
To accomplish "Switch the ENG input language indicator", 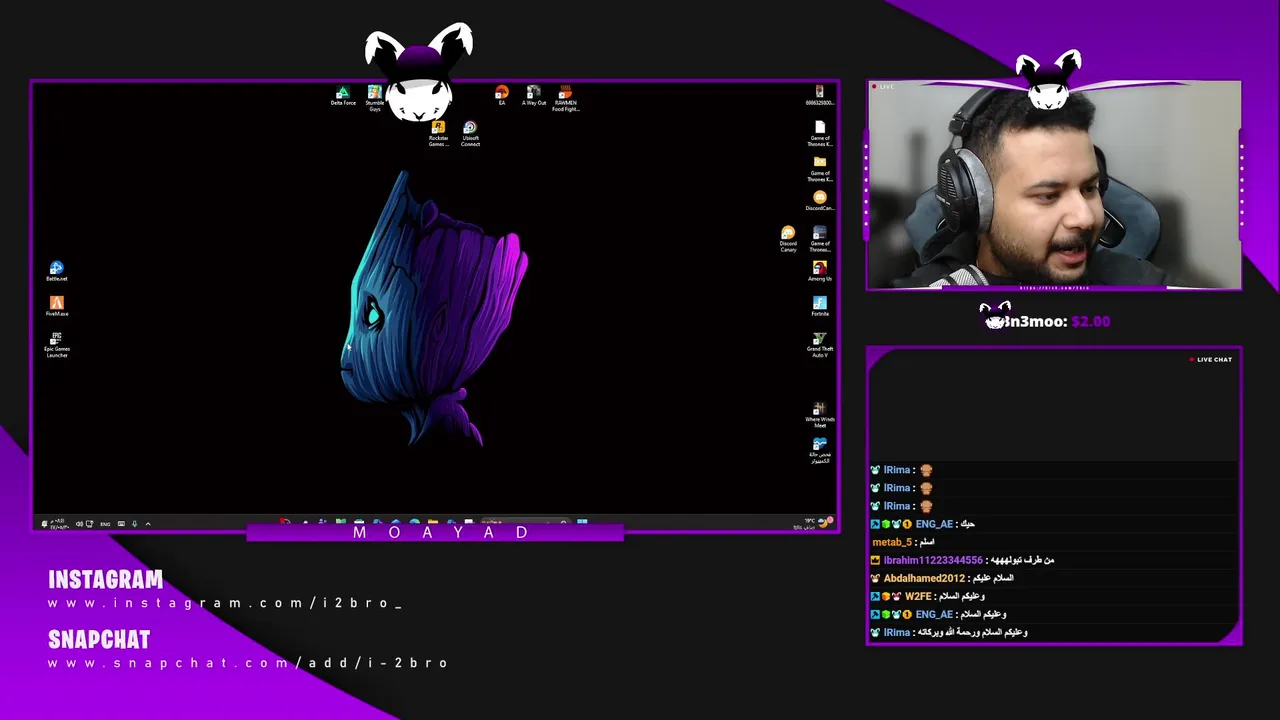I will pos(105,523).
